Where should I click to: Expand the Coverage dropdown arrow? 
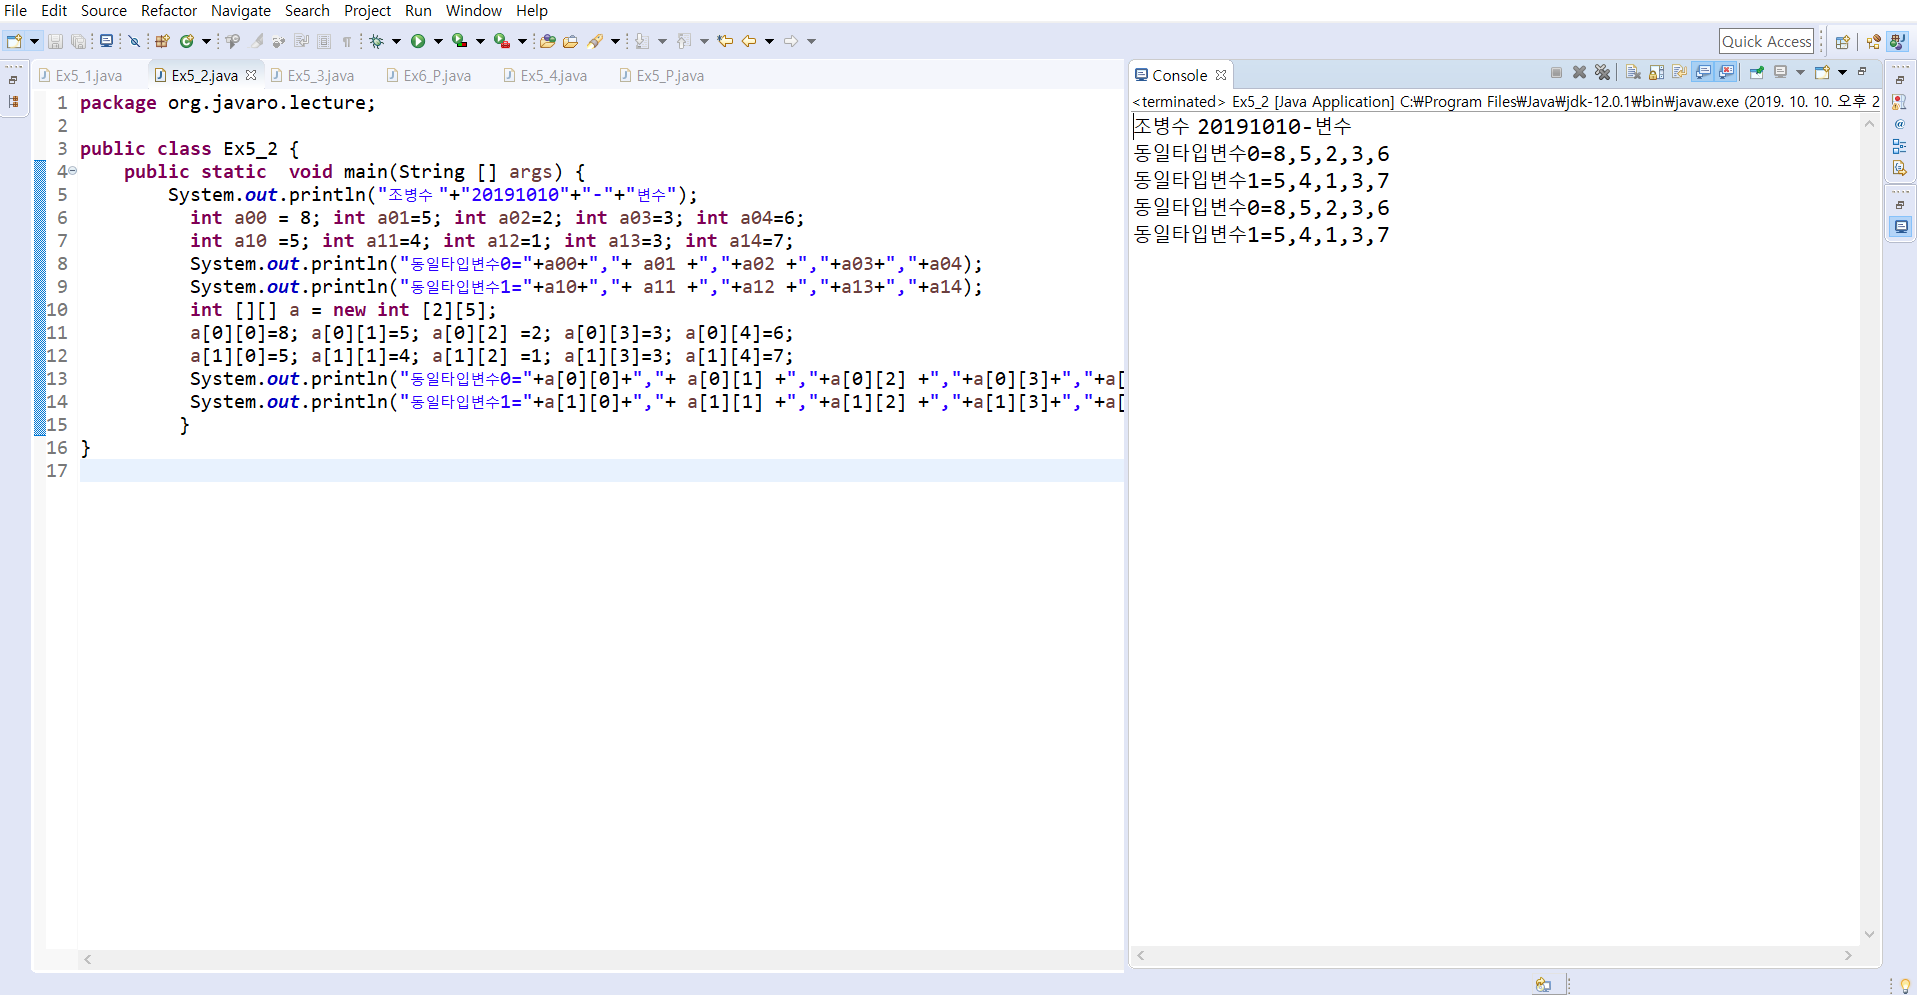pyautogui.click(x=480, y=41)
